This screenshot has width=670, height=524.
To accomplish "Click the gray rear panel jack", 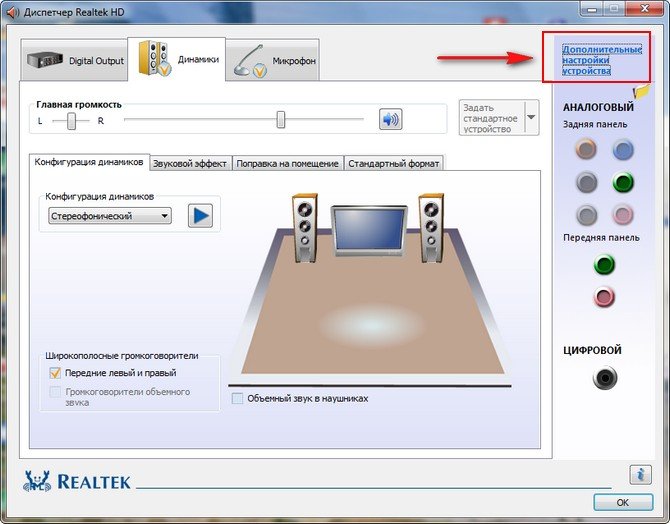I will (586, 215).
